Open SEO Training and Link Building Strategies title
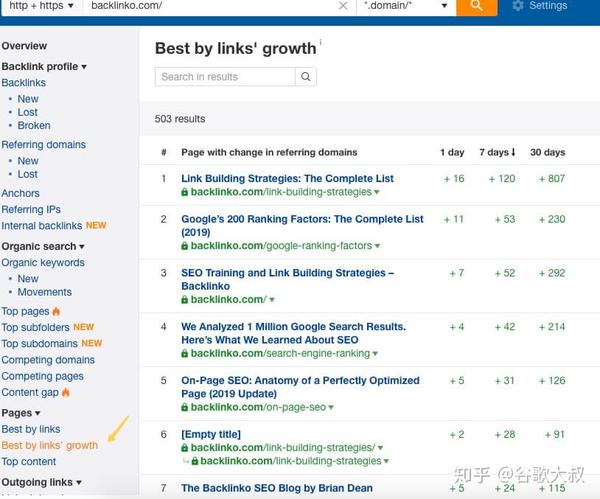The width and height of the screenshot is (600, 499). coord(288,279)
